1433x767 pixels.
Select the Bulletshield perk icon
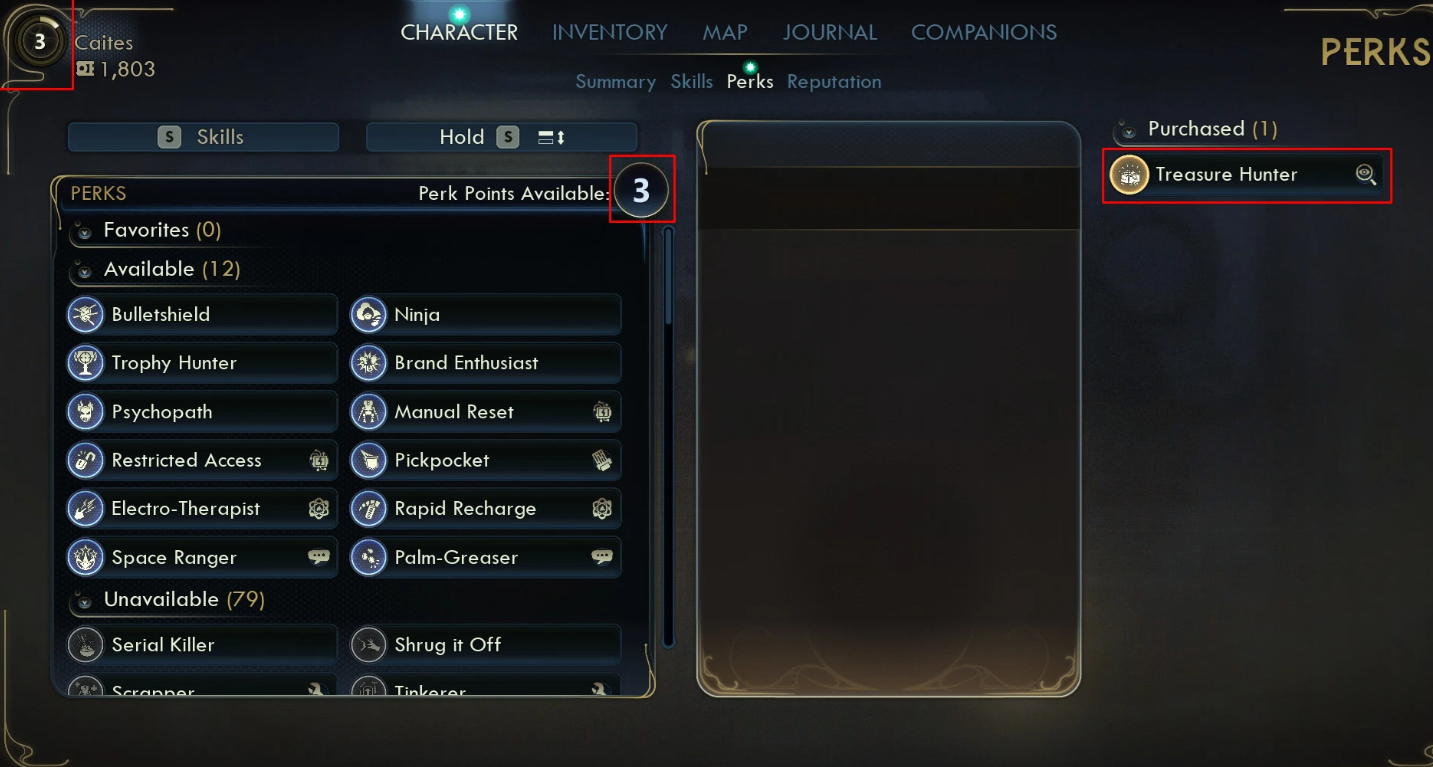(x=86, y=314)
